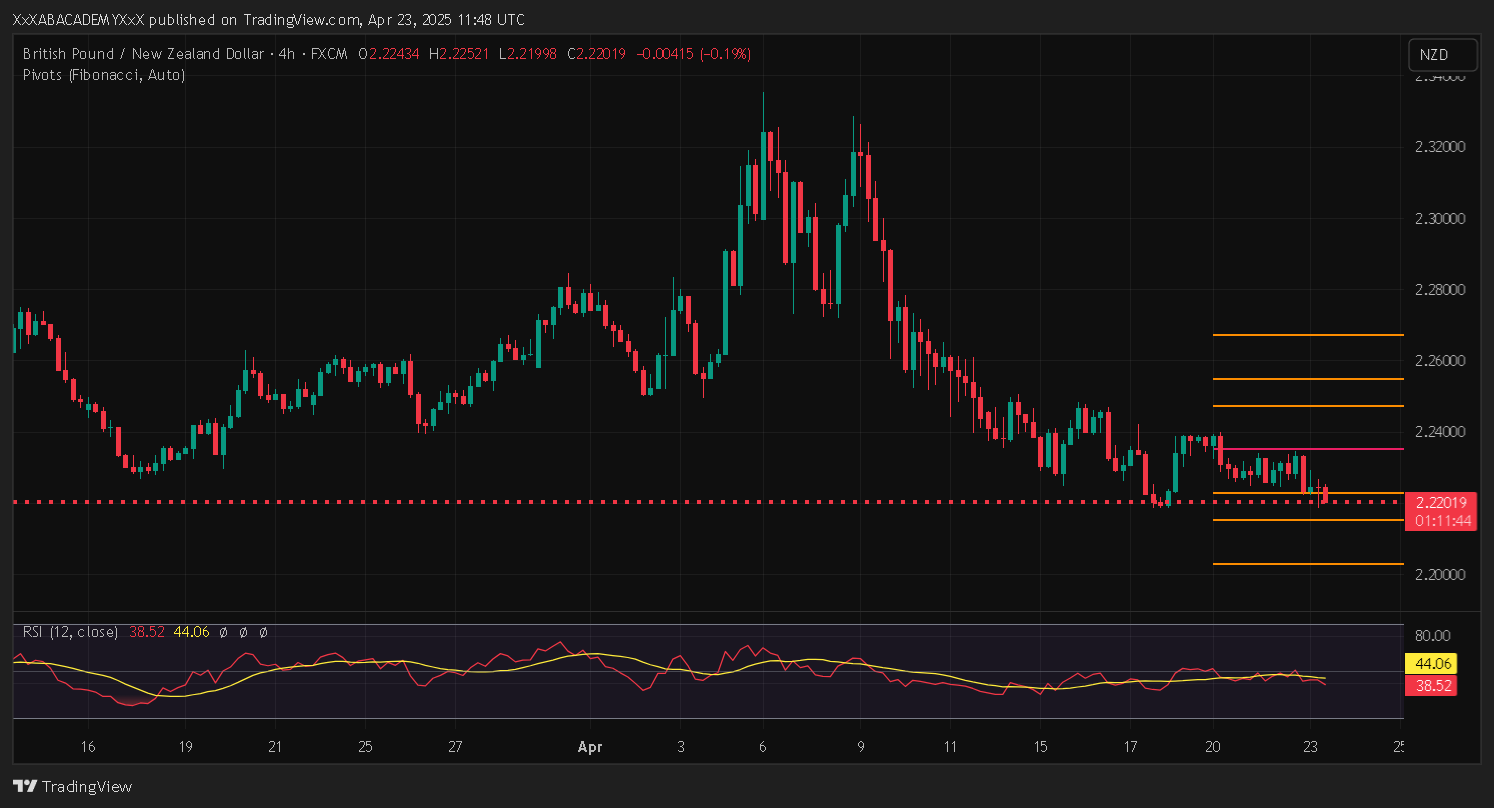
Task: Select the Pivots (Fibonacci, Auto) indicator label
Action: (x=103, y=74)
